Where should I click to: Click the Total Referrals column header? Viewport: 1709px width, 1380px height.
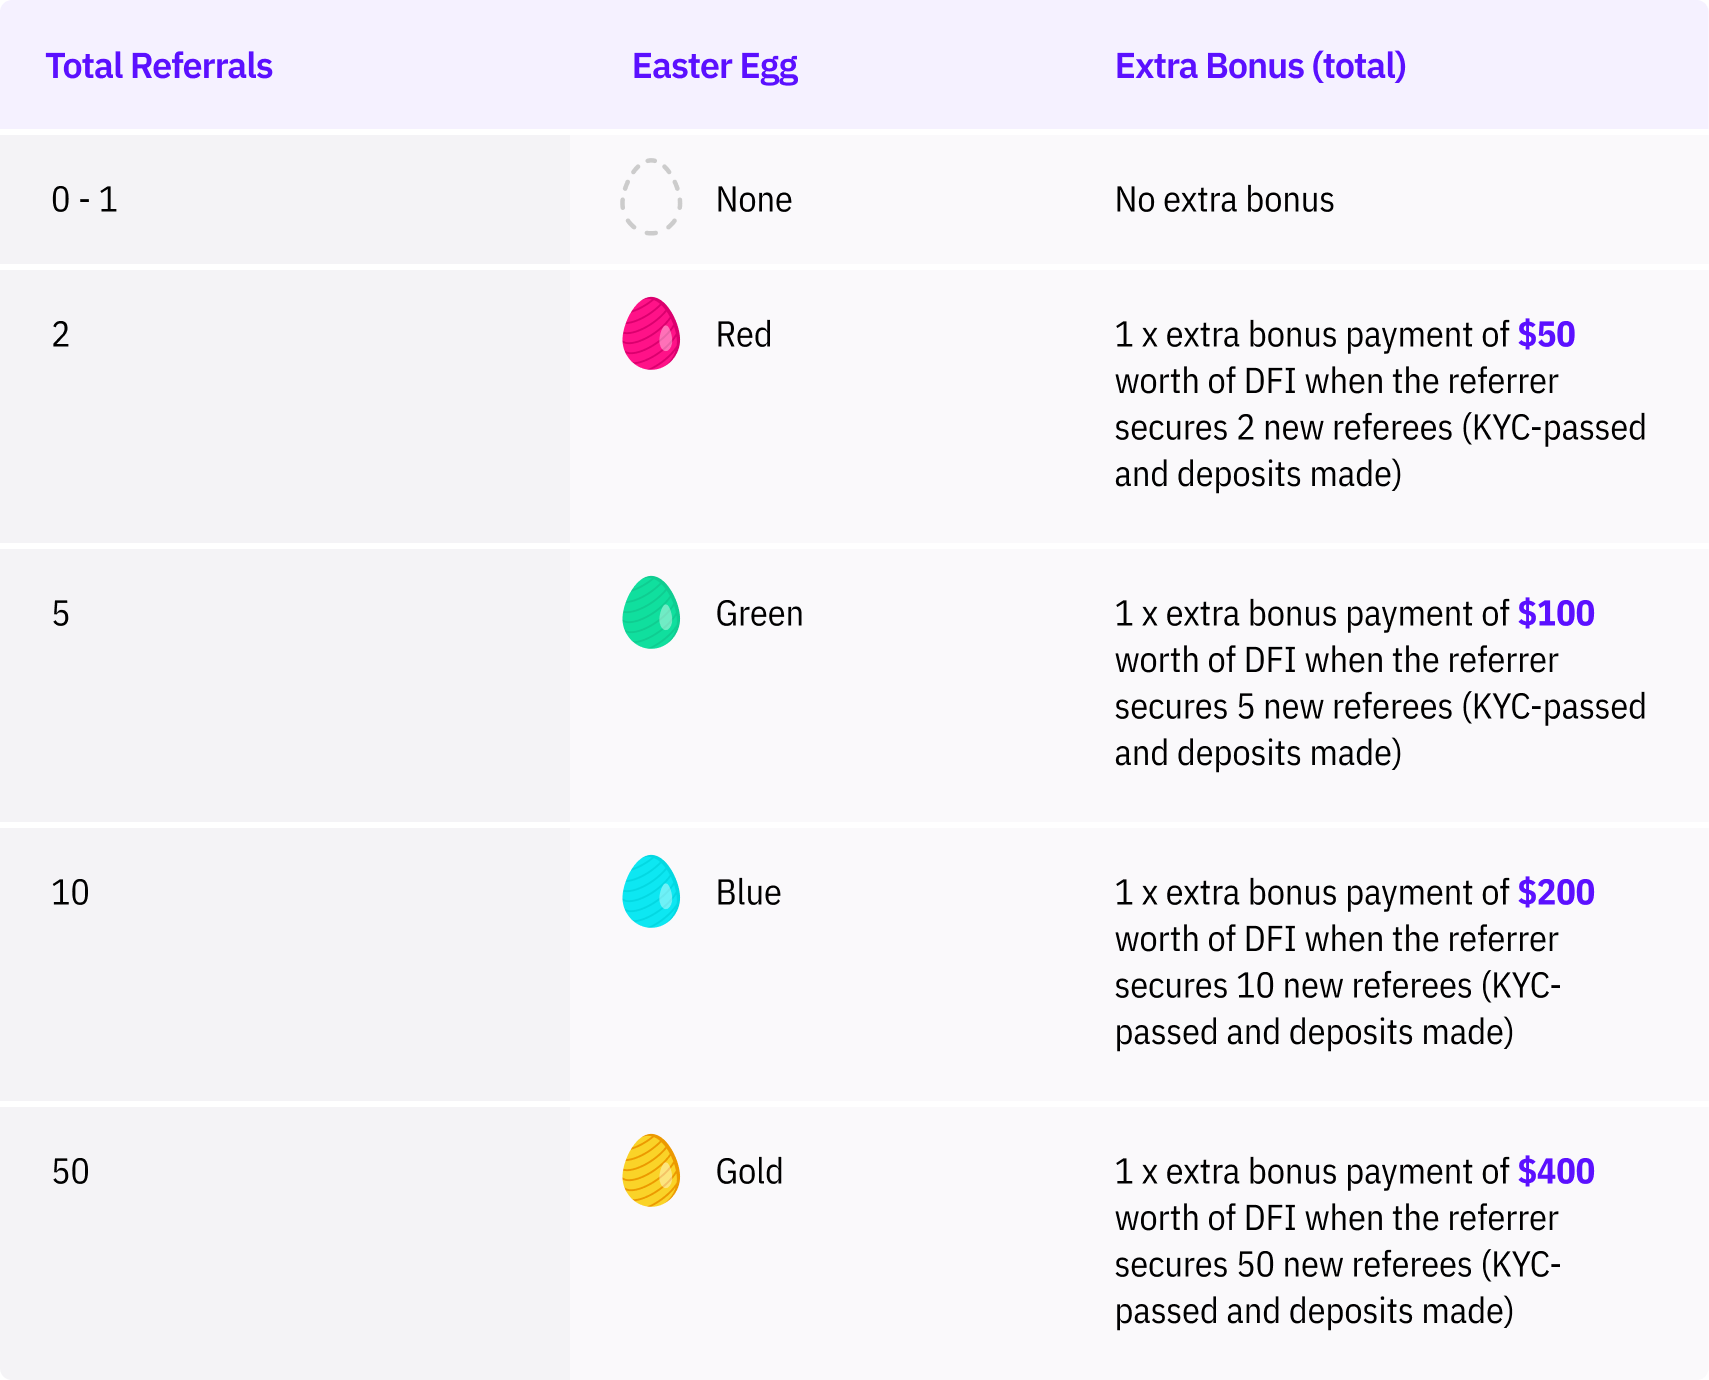tap(159, 66)
